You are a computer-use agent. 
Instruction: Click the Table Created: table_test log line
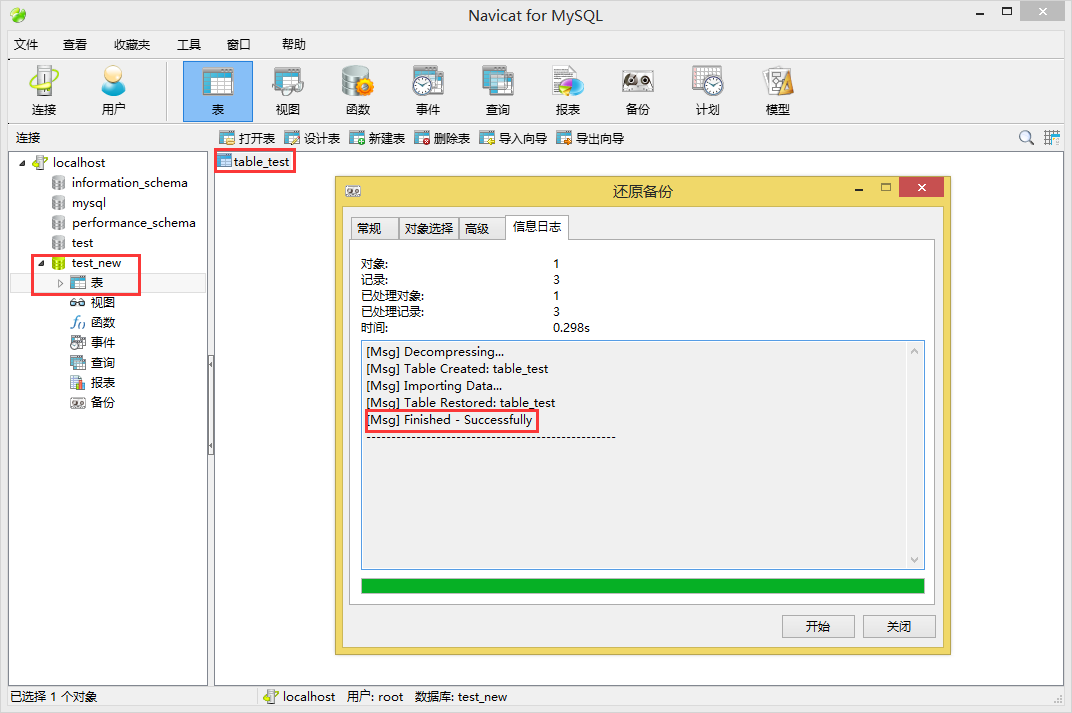pos(457,368)
